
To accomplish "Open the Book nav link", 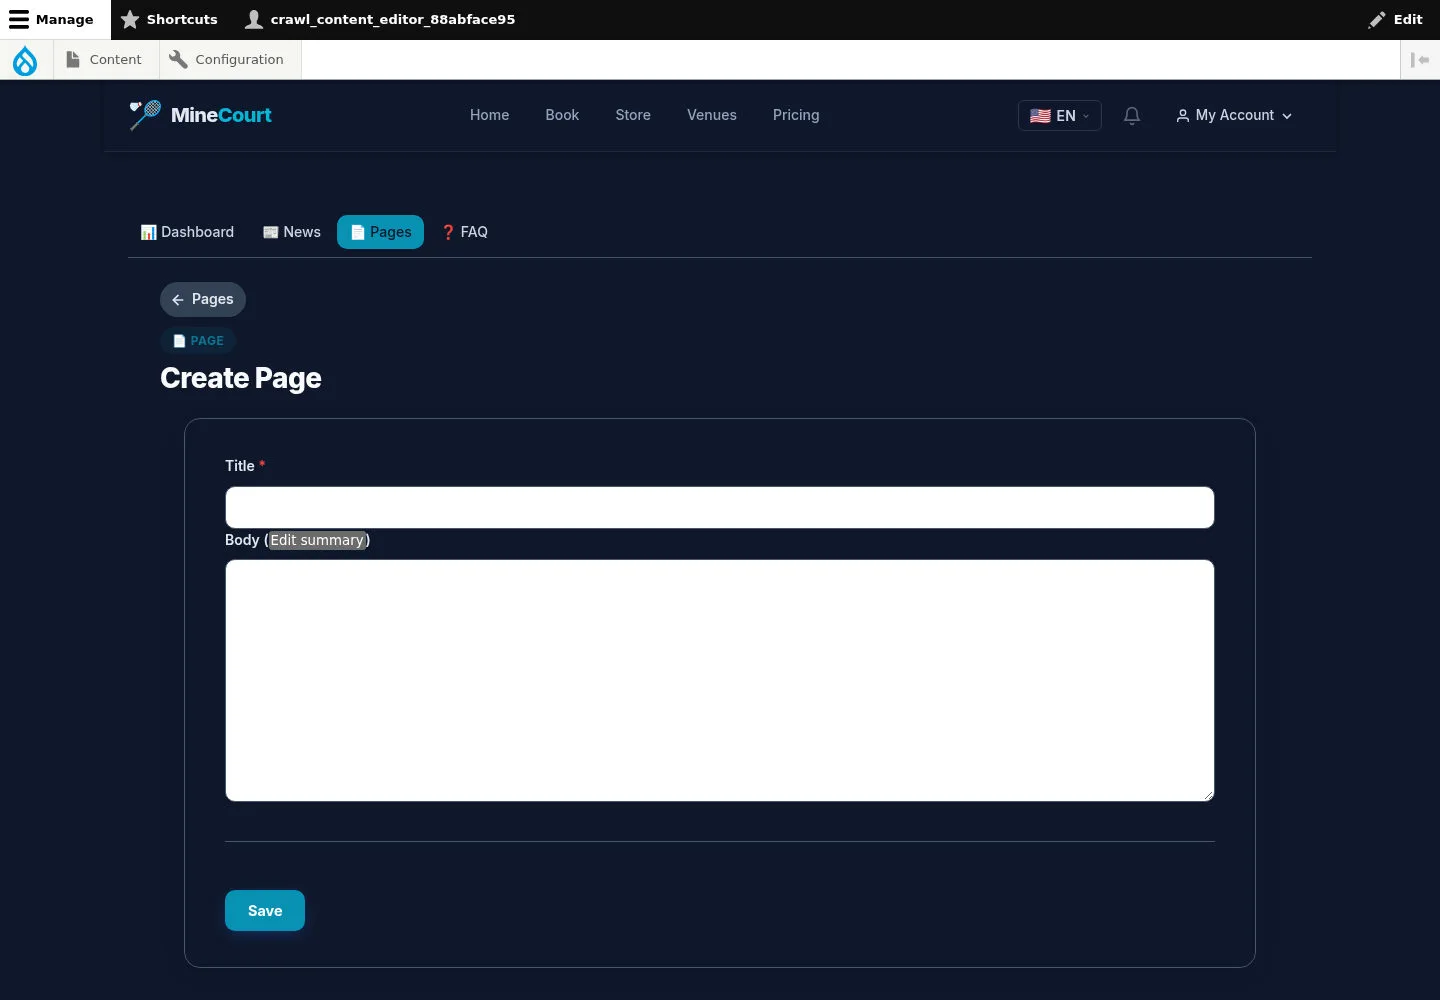I will point(562,115).
